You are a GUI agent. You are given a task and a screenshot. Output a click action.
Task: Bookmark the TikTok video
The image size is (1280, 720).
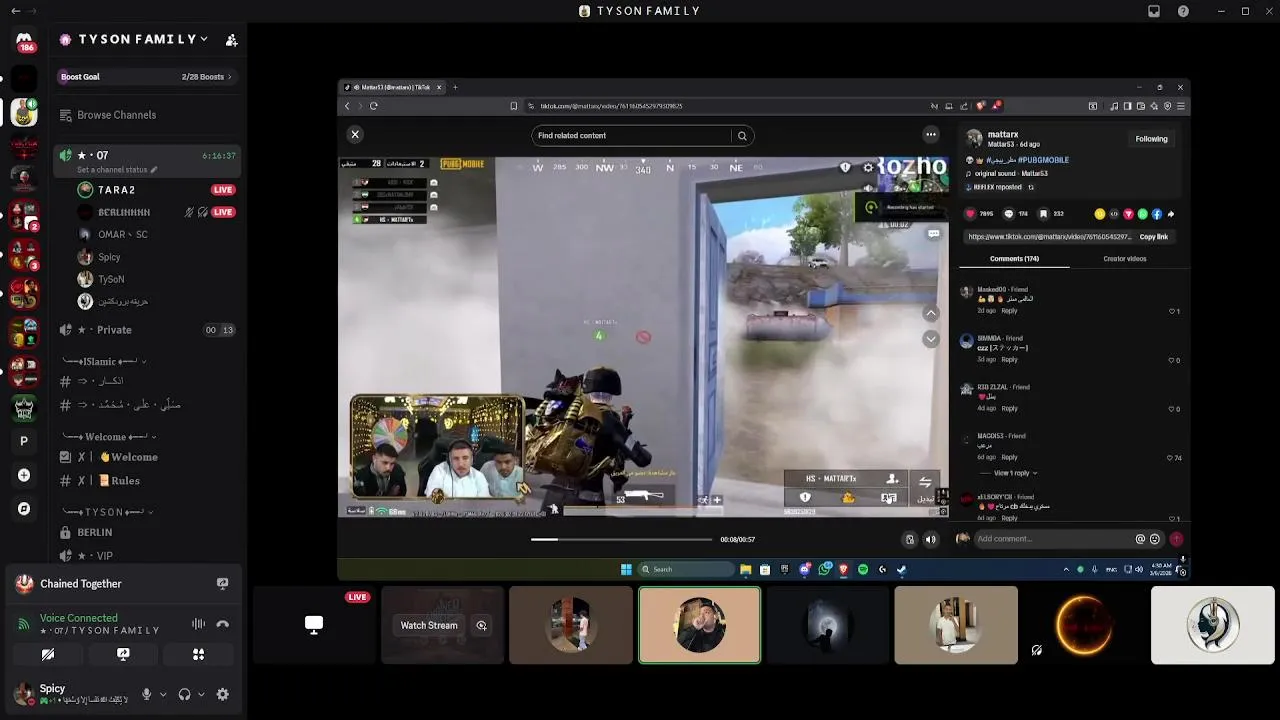coord(1043,214)
